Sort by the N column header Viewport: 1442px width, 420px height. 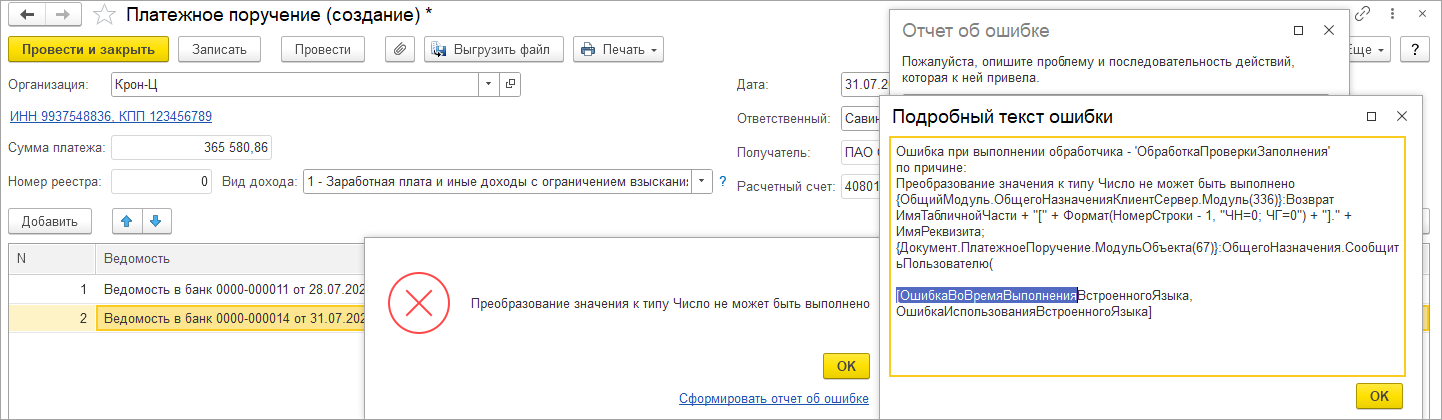tap(52, 258)
